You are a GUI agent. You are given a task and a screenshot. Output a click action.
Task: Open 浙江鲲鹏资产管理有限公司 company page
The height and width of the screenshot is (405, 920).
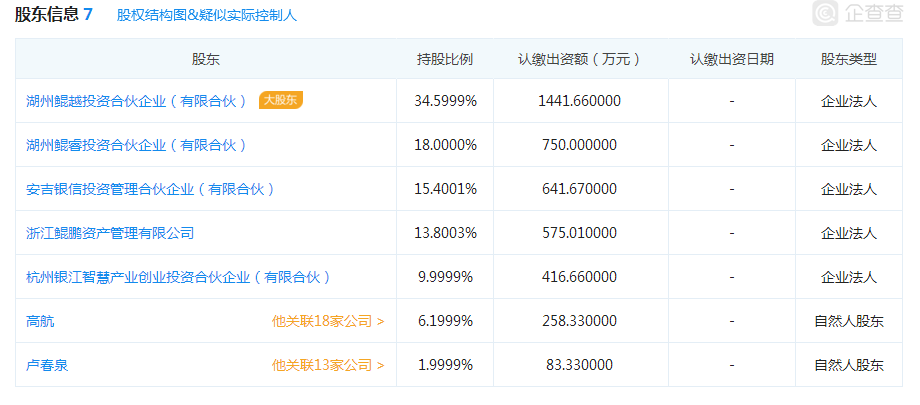click(110, 233)
